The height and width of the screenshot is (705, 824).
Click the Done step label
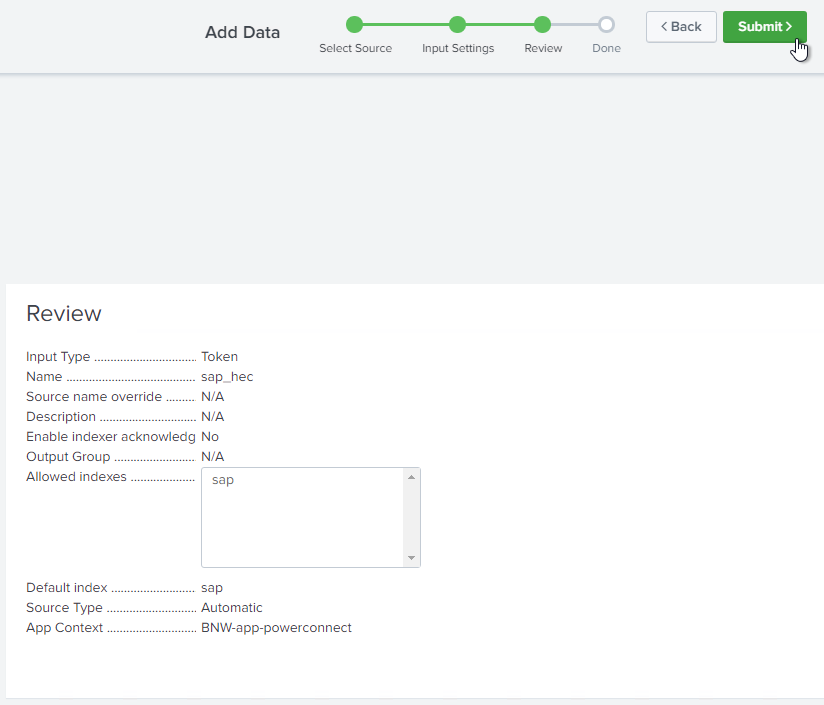[606, 48]
